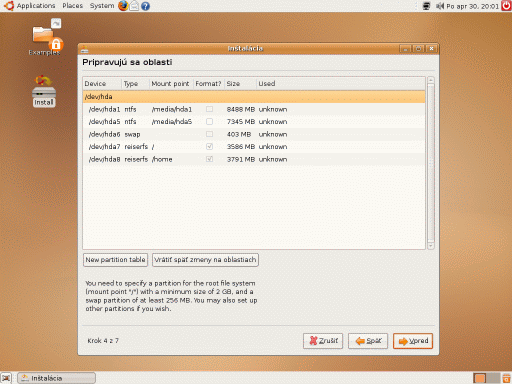512x384 pixels.
Task: Click the partition list scrollbar up arrow
Action: [431, 80]
